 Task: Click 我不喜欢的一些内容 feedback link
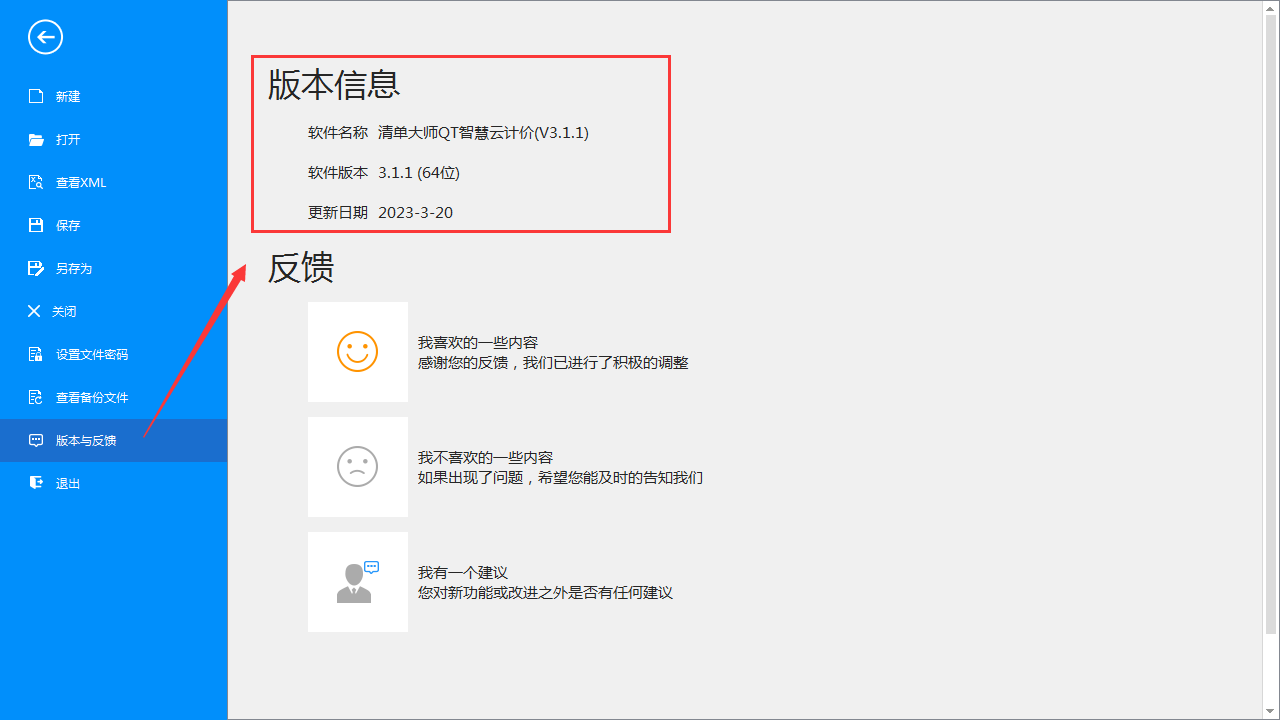click(x=486, y=457)
